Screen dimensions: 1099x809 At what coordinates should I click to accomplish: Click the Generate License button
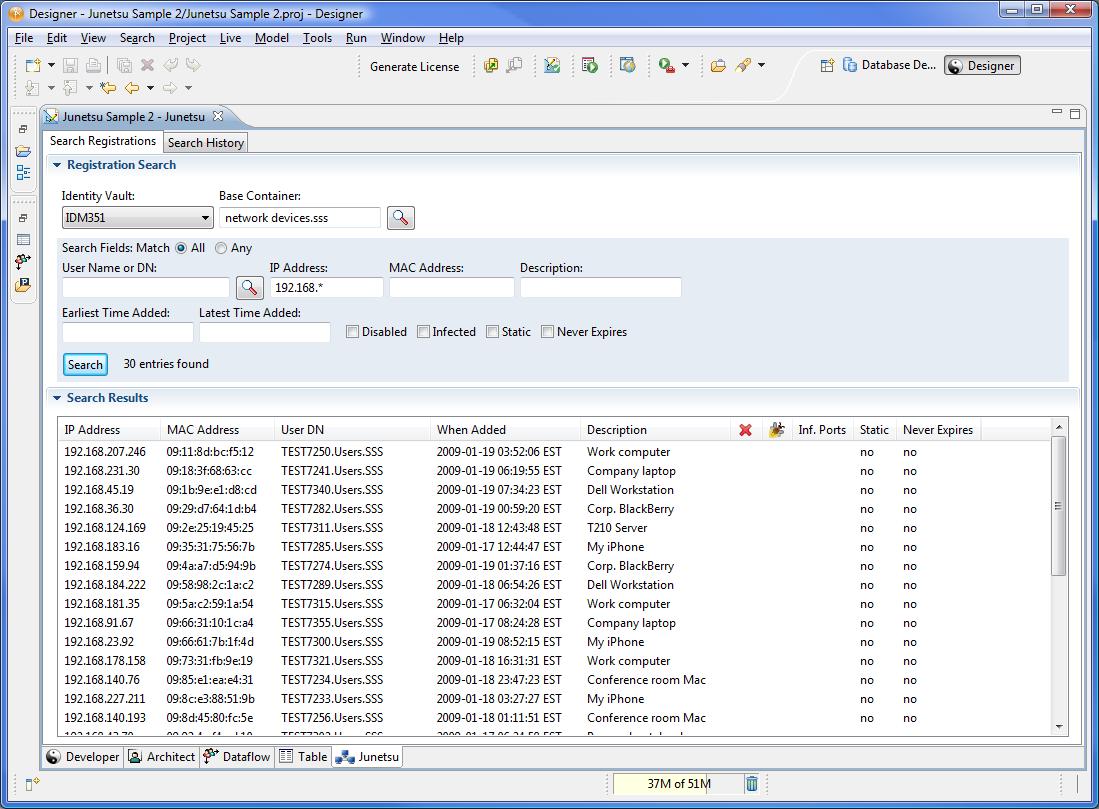[414, 67]
